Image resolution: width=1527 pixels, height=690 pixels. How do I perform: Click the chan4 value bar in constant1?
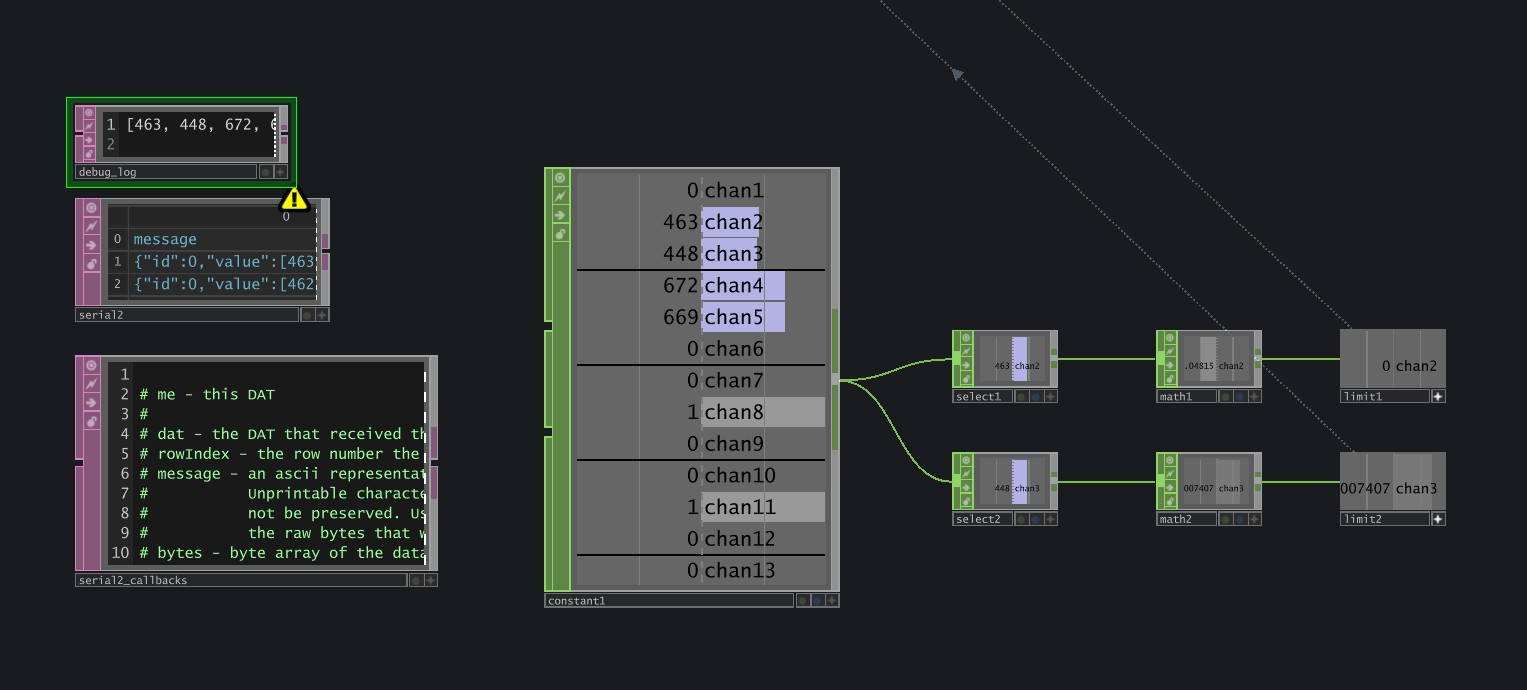[x=743, y=286]
